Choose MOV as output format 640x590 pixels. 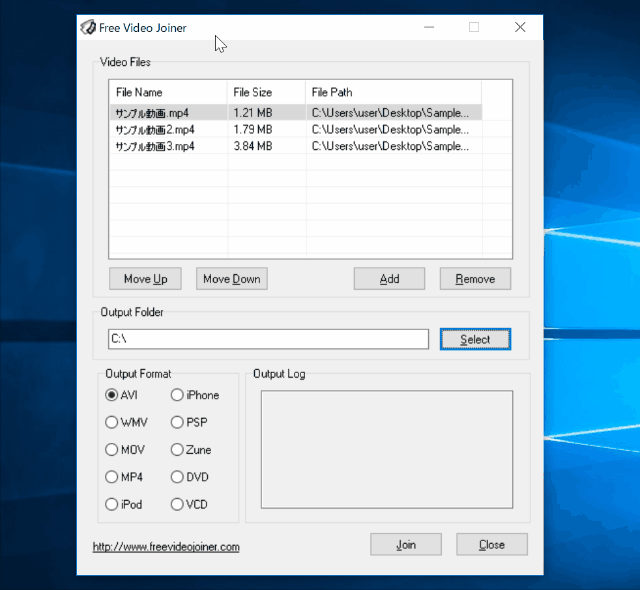tap(125, 450)
